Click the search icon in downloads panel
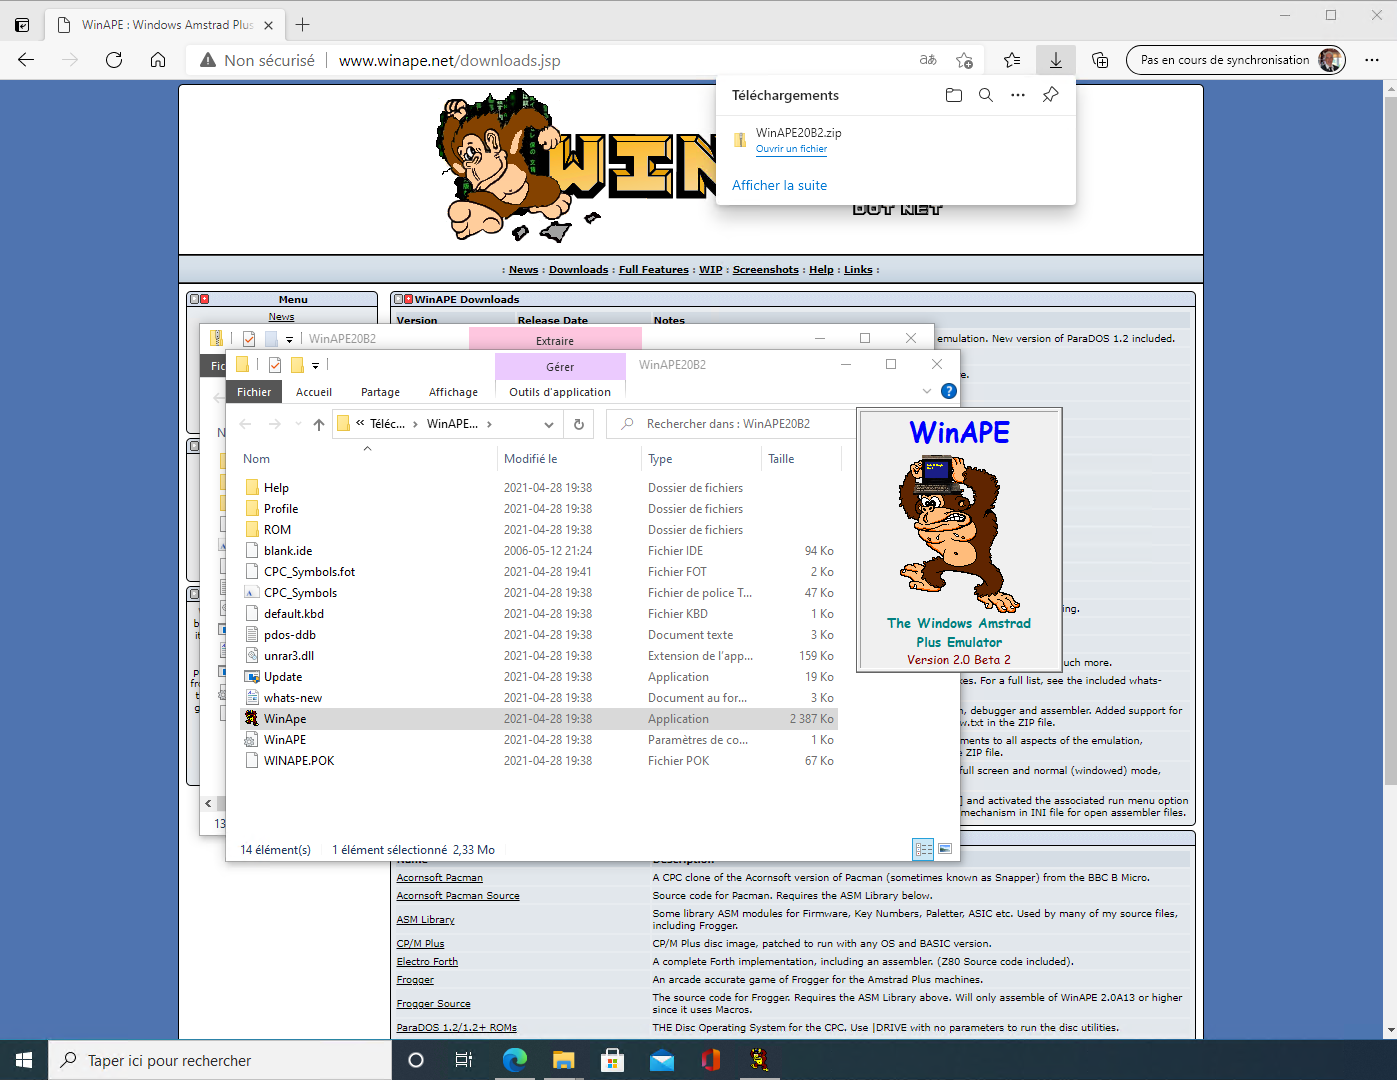The width and height of the screenshot is (1397, 1080). pos(986,95)
